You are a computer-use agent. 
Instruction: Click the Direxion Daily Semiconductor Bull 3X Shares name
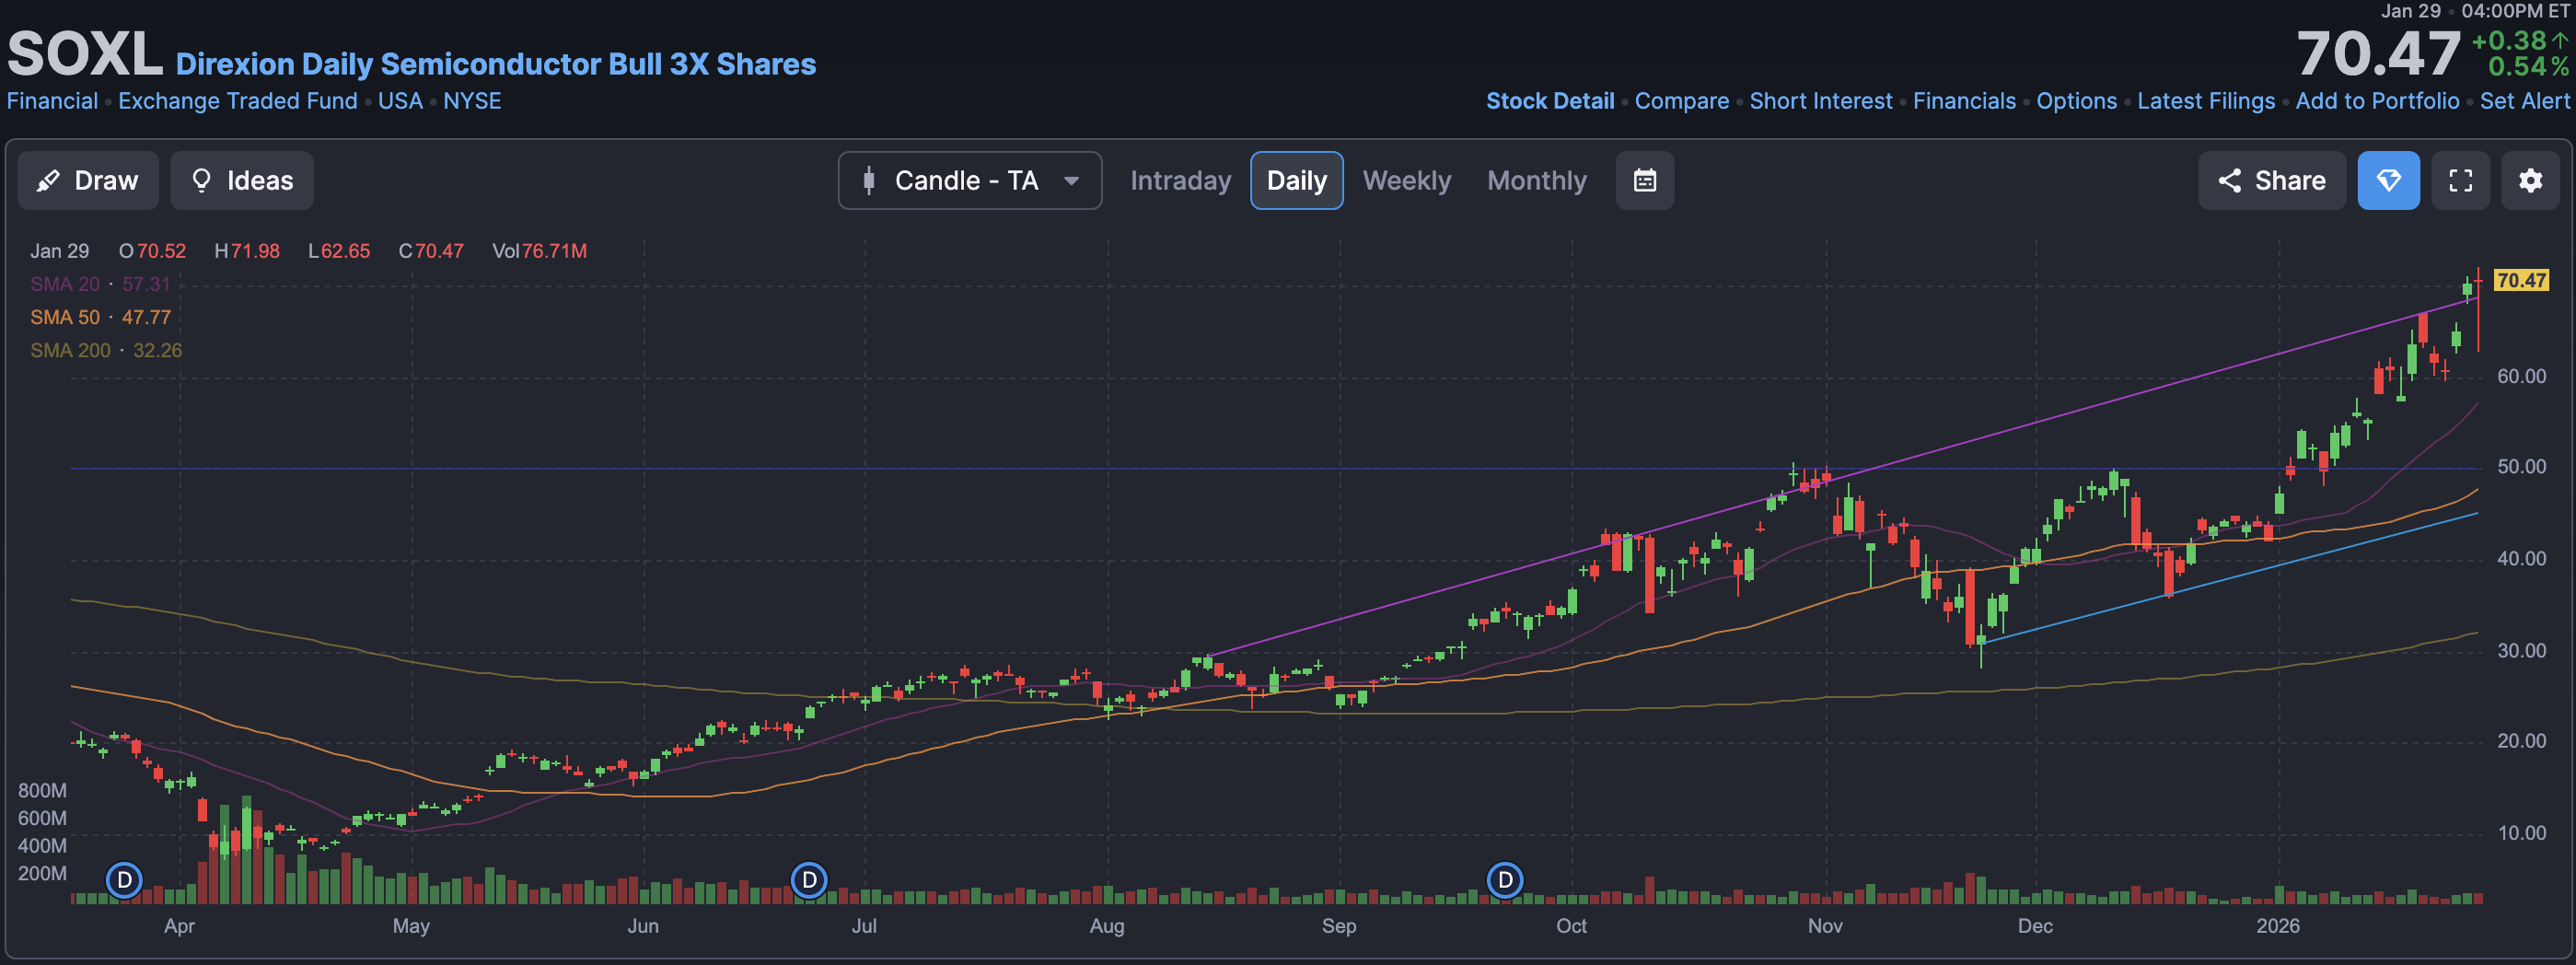click(x=495, y=64)
